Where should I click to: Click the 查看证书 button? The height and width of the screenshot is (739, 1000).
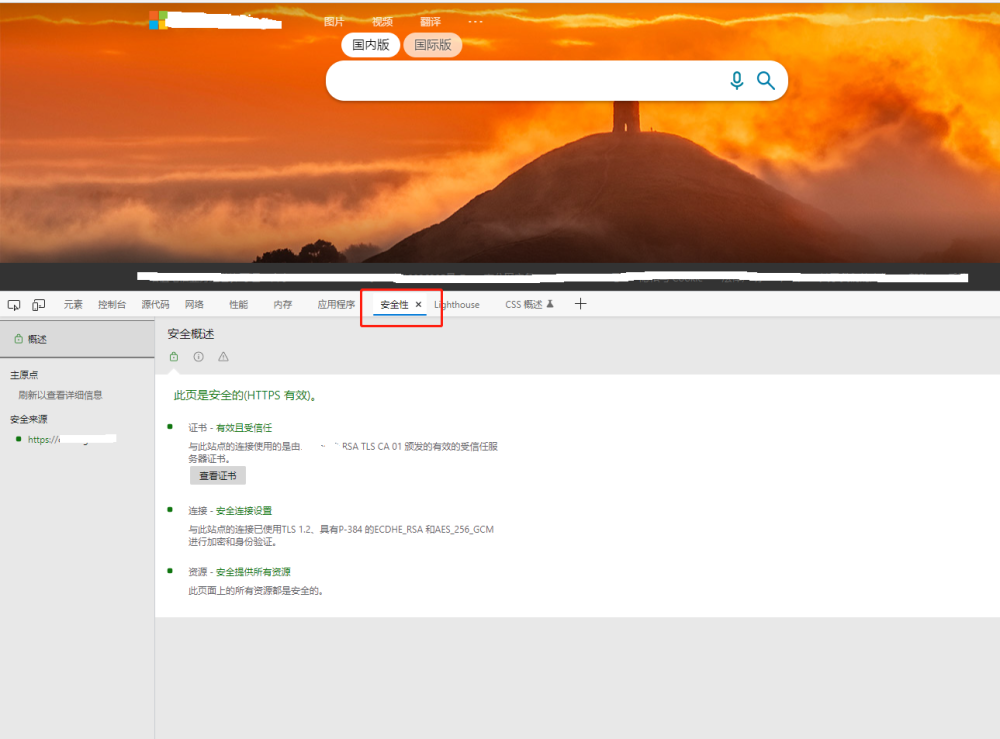[x=217, y=476]
